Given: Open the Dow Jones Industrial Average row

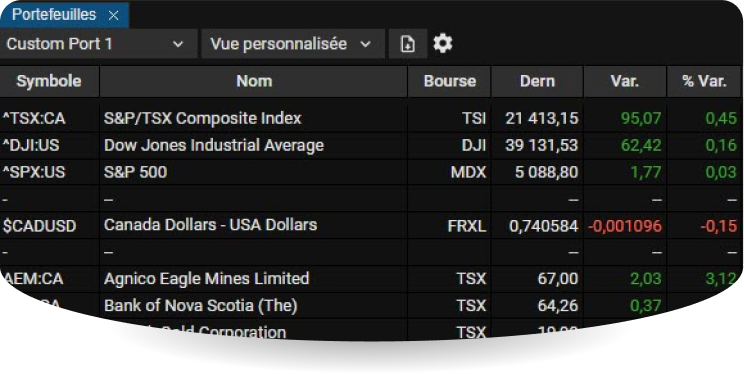Looking at the screenshot, I should [370, 145].
